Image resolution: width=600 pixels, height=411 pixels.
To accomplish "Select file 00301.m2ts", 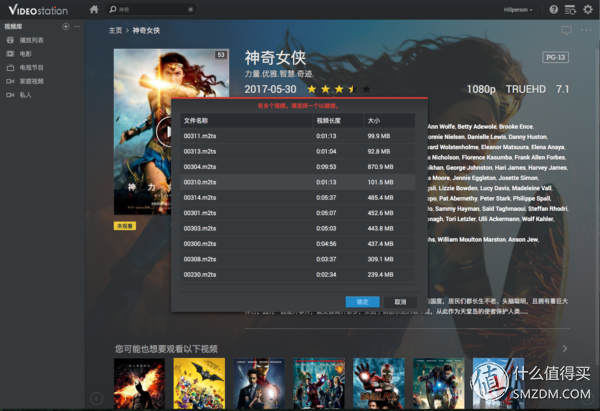I will click(298, 213).
